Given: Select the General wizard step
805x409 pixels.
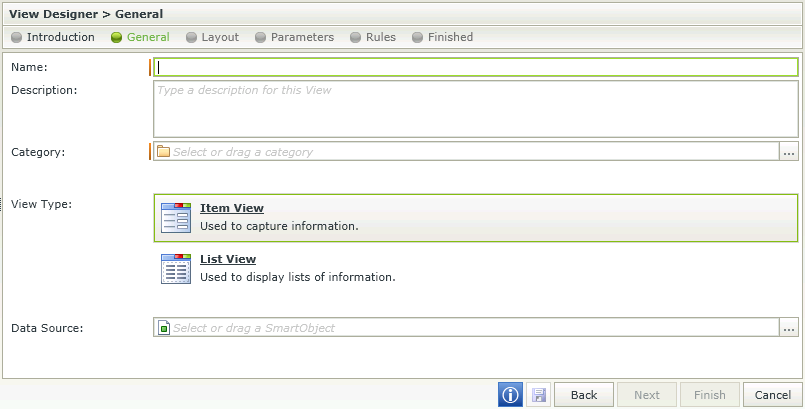Looking at the screenshot, I should [x=140, y=37].
